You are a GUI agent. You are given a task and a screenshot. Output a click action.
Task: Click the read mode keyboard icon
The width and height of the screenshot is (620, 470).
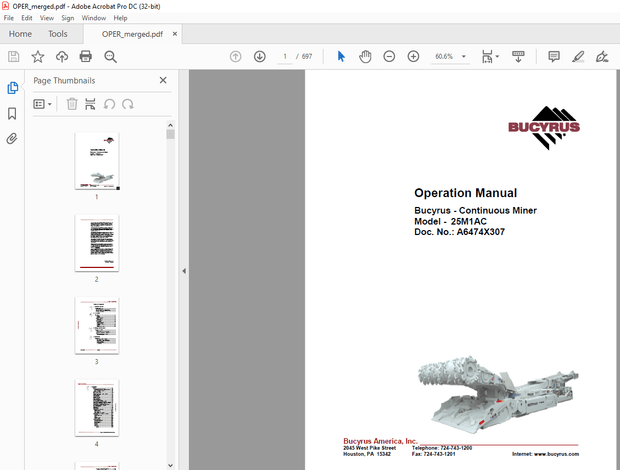(518, 57)
